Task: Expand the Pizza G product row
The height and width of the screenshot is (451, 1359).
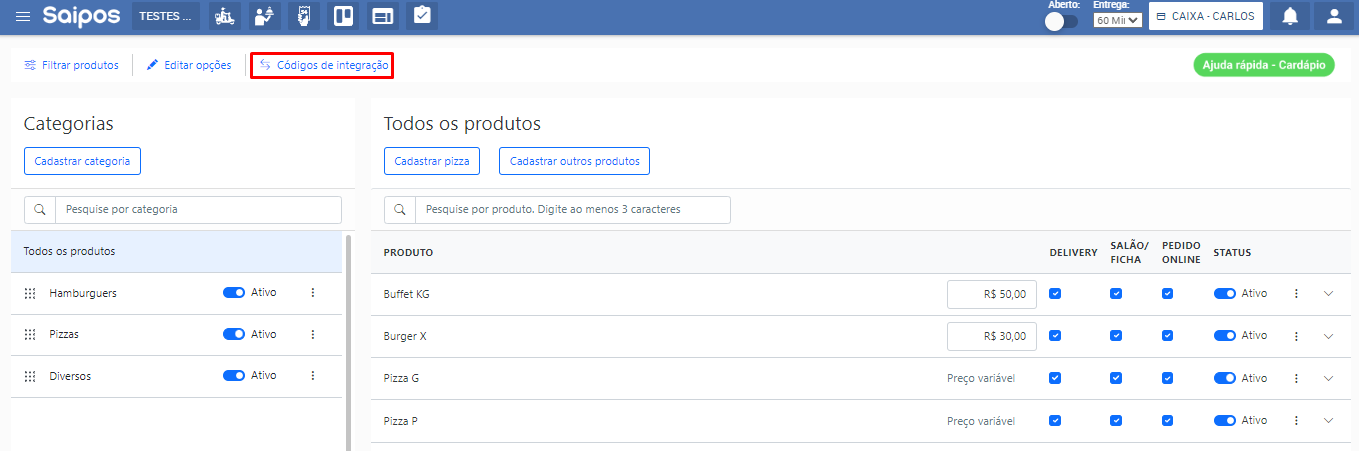Action: coord(1328,378)
